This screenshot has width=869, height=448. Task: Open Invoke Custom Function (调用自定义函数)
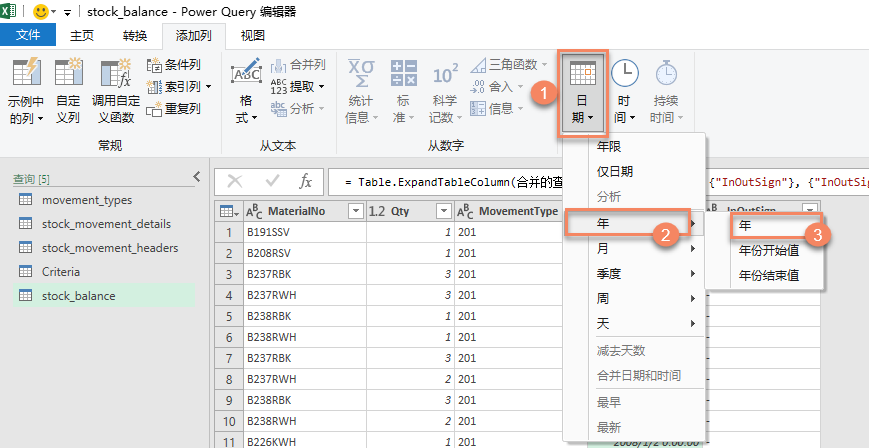pos(116,90)
